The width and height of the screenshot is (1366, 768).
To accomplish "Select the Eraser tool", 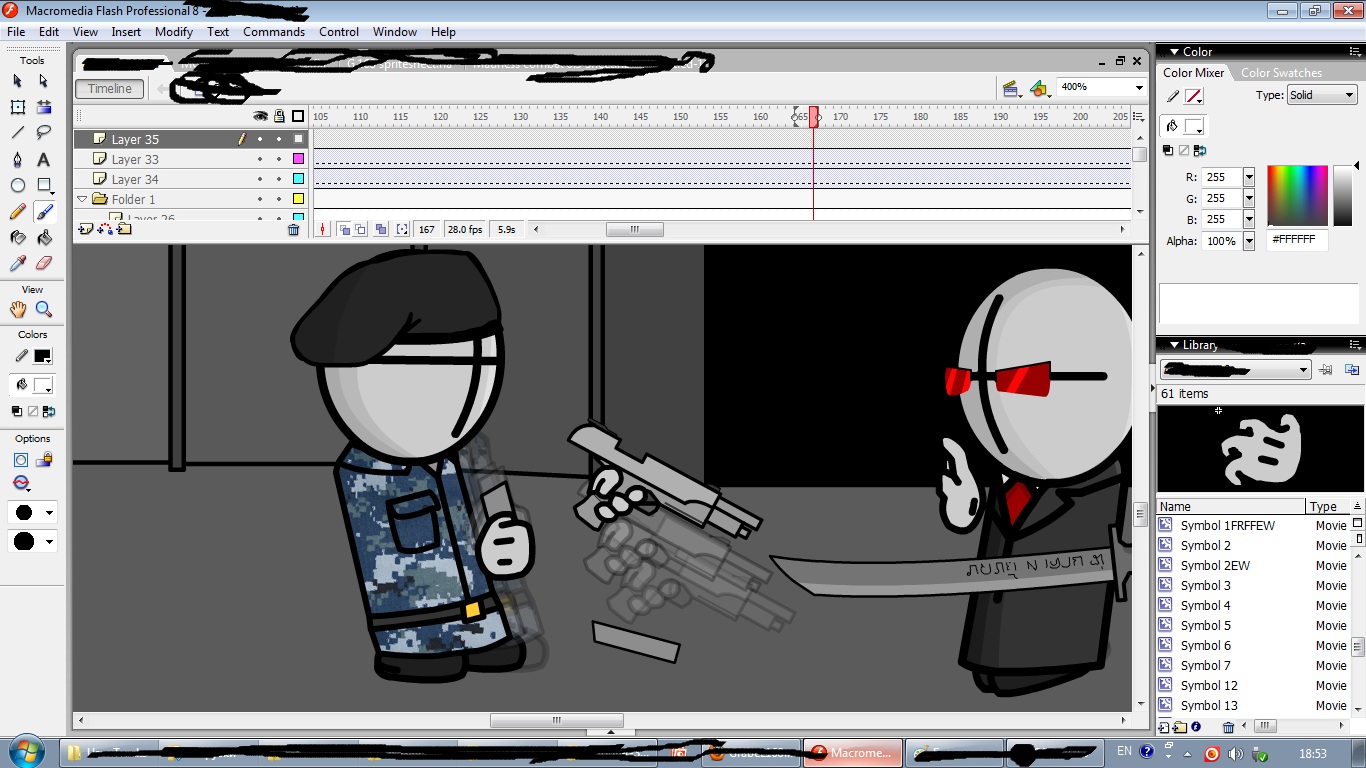I will [44, 264].
